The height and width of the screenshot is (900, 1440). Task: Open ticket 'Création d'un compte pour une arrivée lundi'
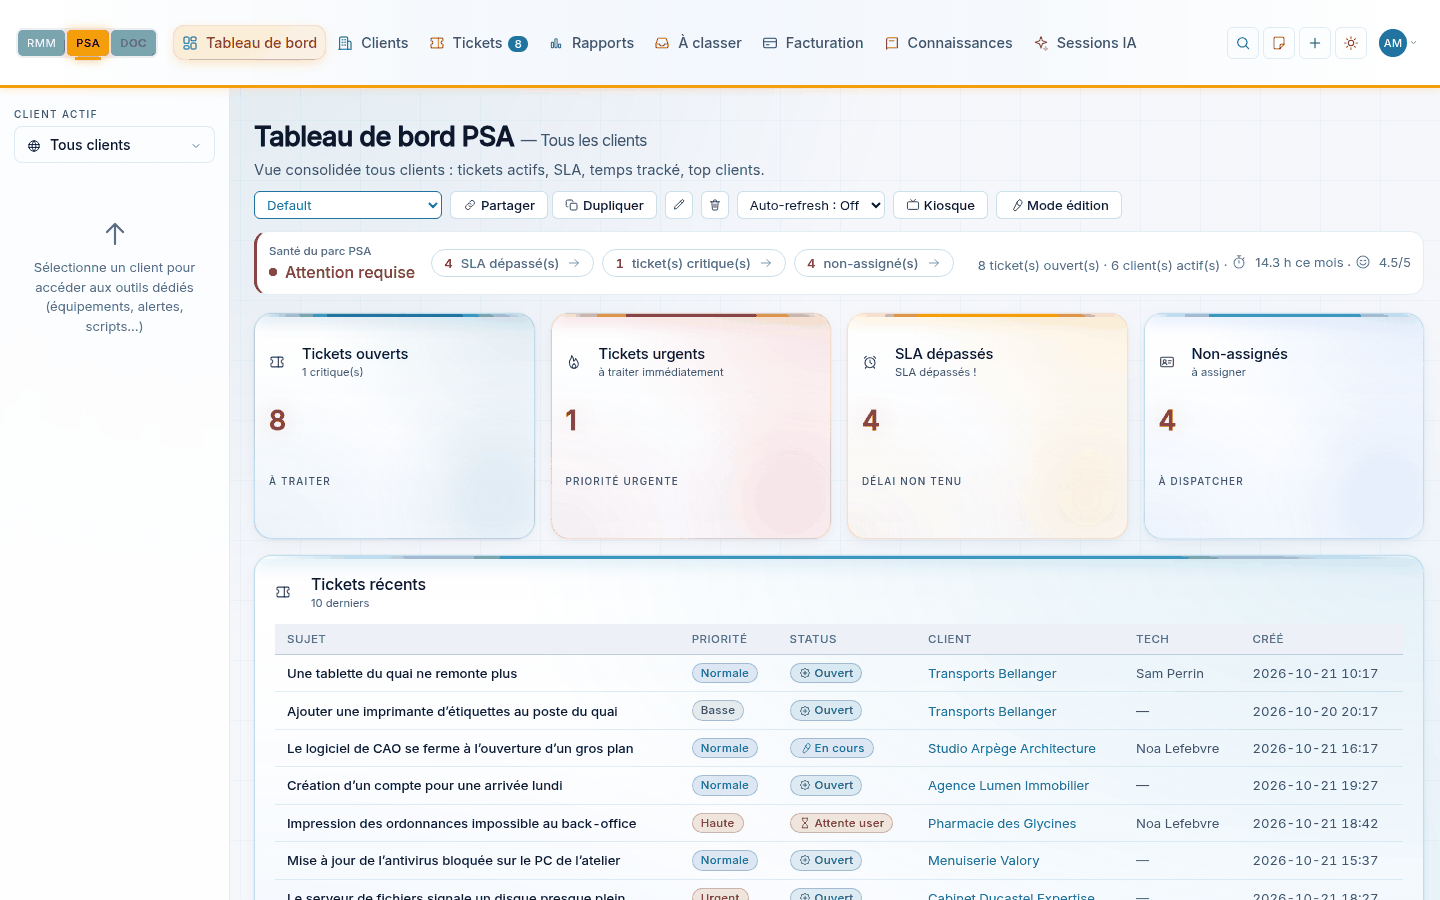[x=425, y=786]
